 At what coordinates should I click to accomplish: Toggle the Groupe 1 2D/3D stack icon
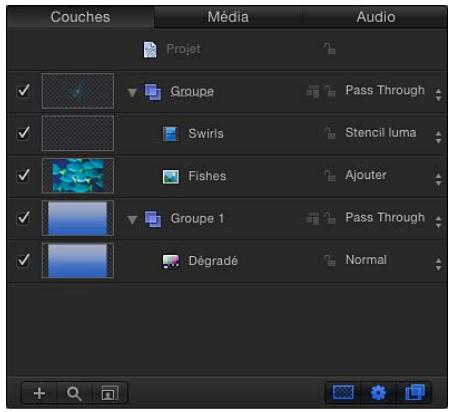click(x=313, y=218)
